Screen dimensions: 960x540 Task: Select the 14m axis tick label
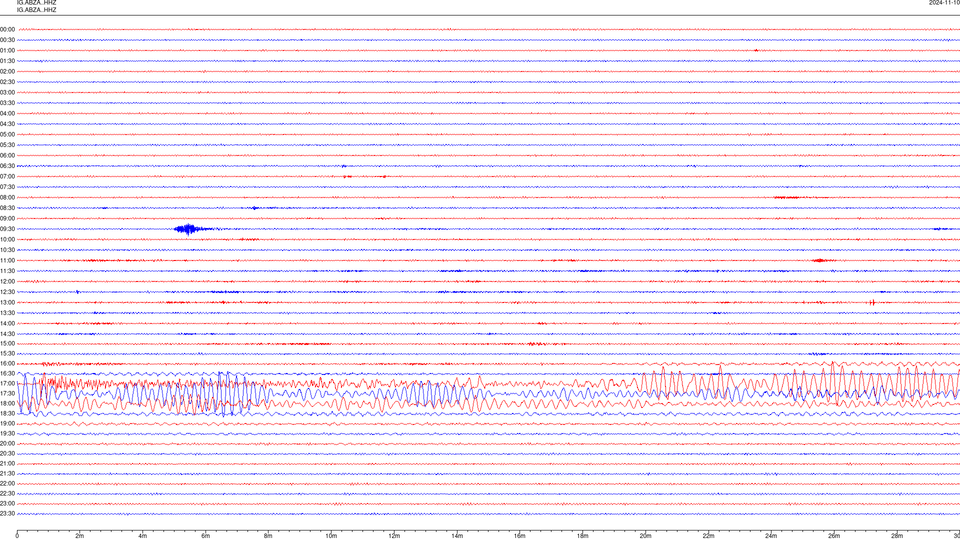pos(457,536)
